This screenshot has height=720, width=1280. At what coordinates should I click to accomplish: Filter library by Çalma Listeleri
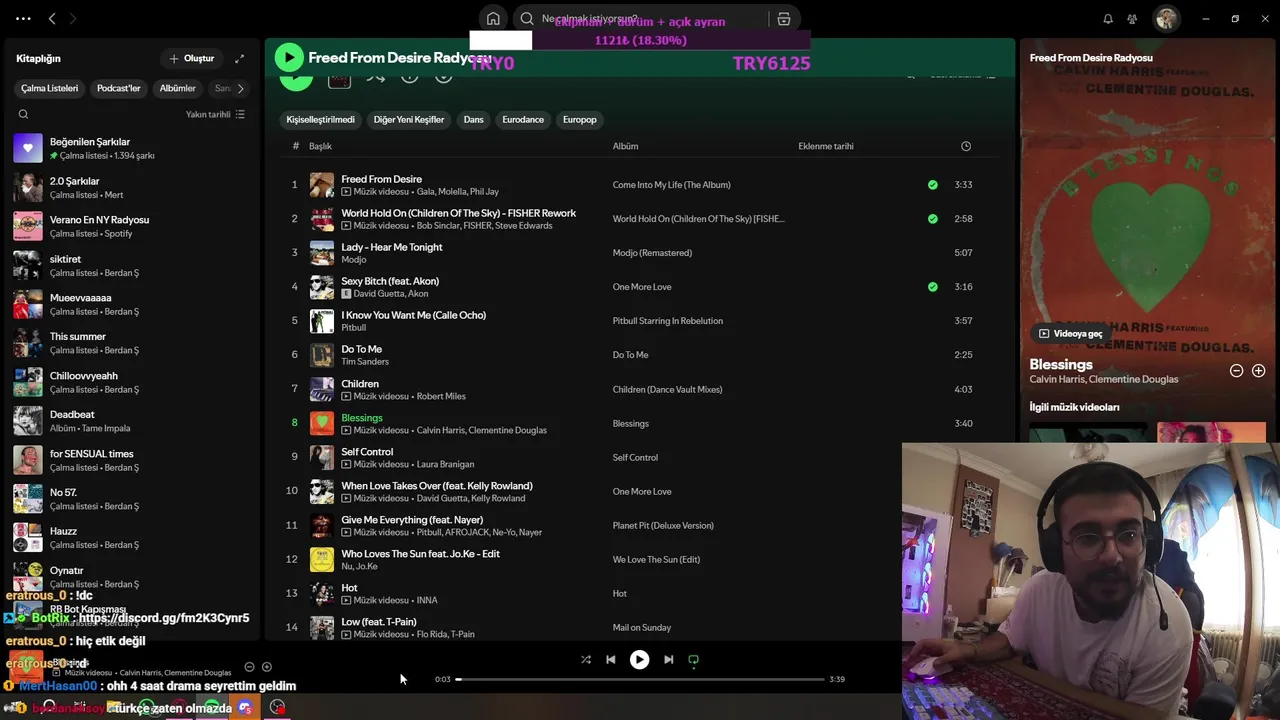point(50,89)
